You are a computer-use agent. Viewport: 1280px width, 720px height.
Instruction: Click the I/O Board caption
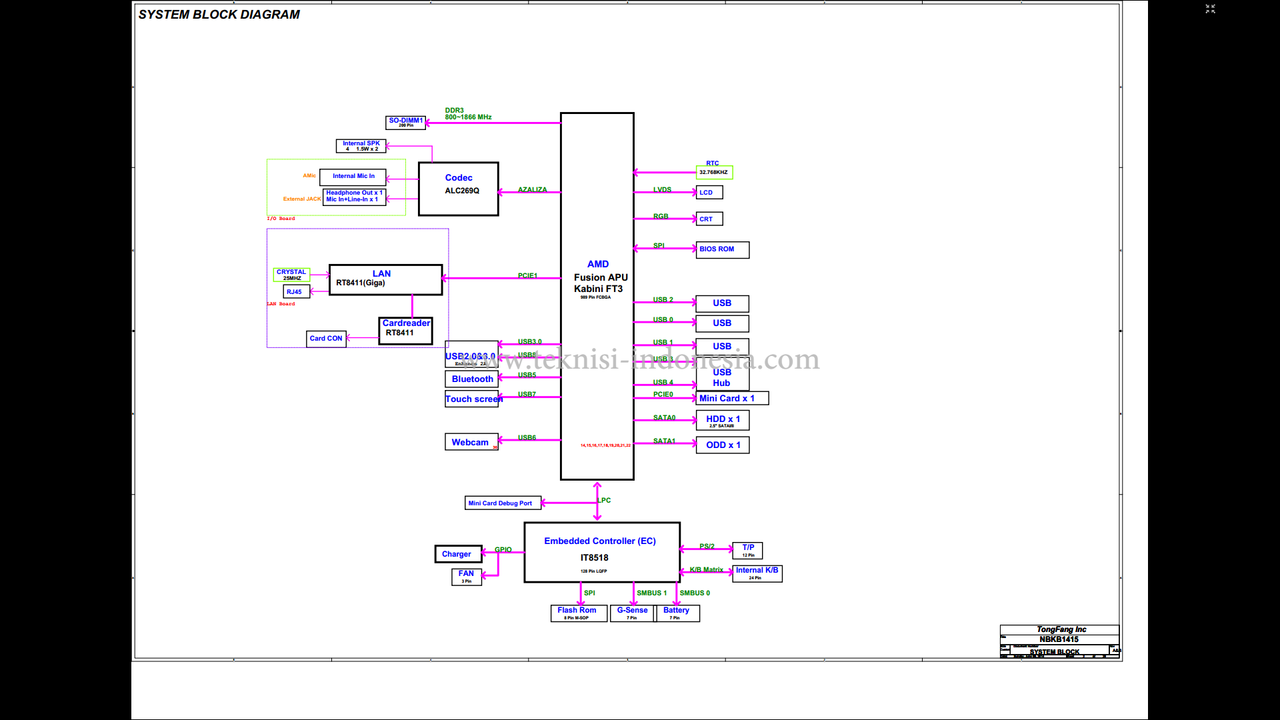pyautogui.click(x=280, y=218)
